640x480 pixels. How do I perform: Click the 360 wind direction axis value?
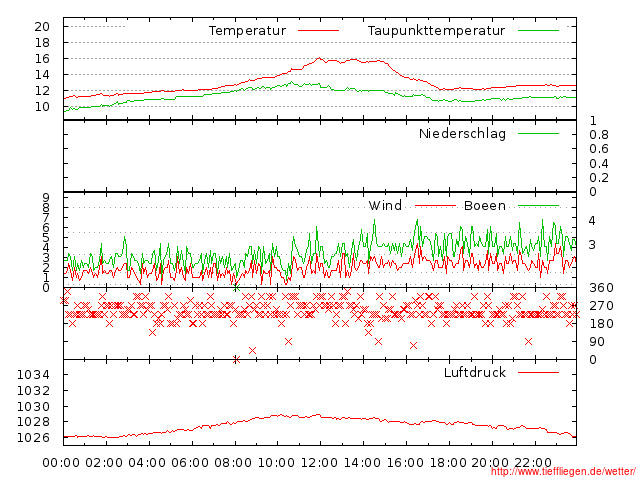pyautogui.click(x=601, y=288)
